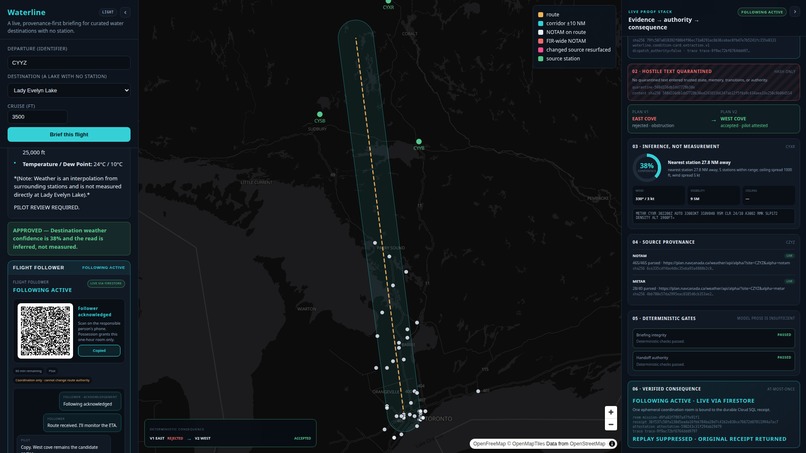Click the Handoff authority gate row
The width and height of the screenshot is (806, 453).
click(713, 361)
